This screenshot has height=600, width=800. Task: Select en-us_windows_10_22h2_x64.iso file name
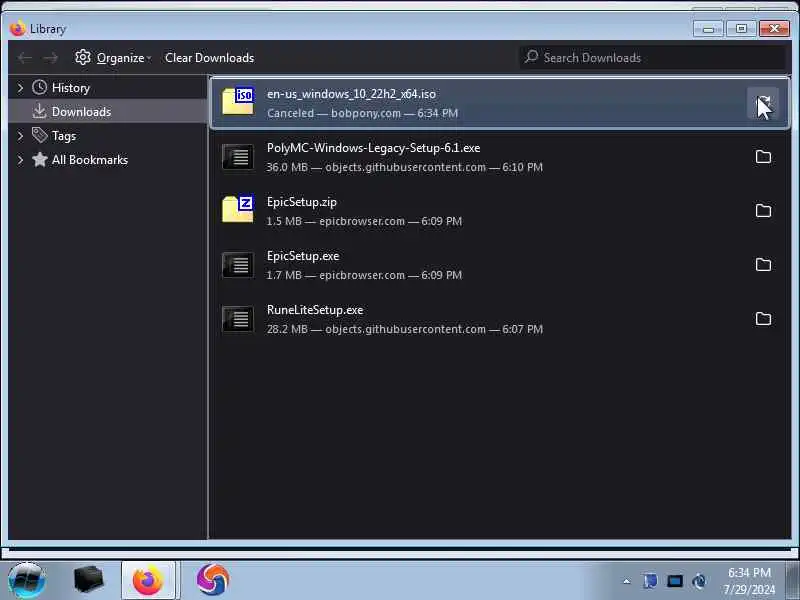351,94
